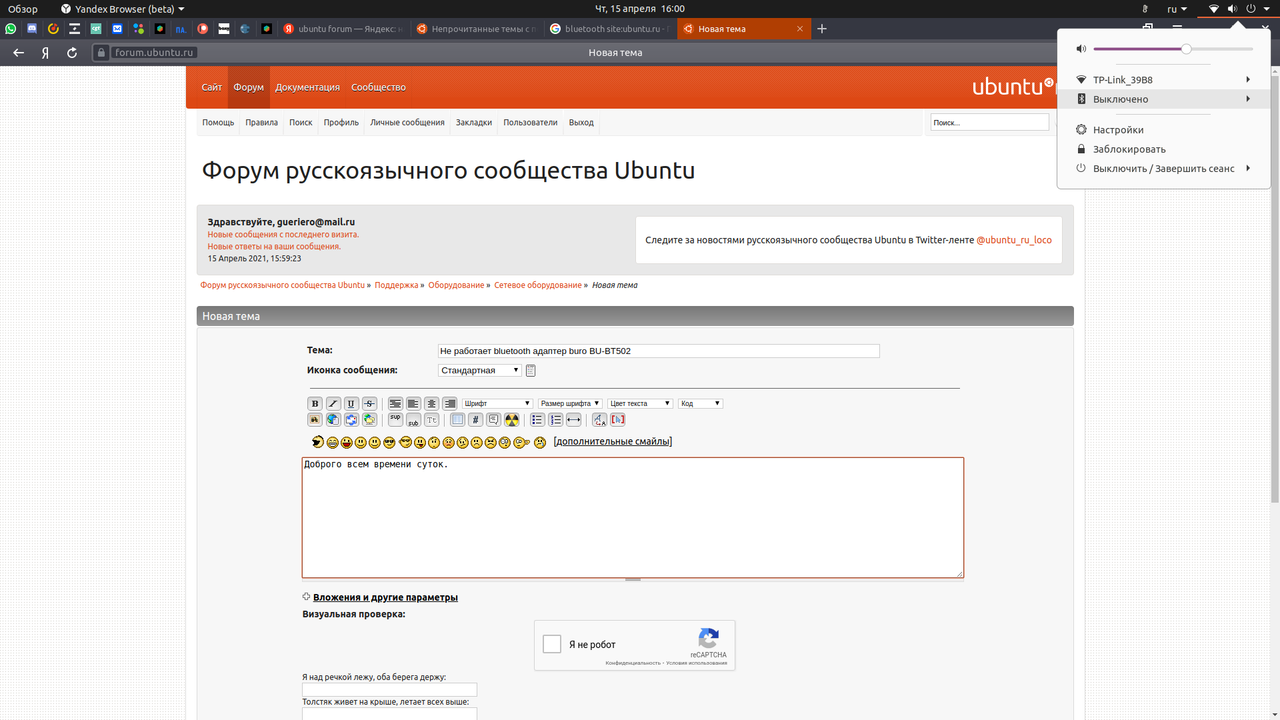The height and width of the screenshot is (720, 1280).
Task: Adjust the volume slider in the system menu
Action: pos(1186,47)
